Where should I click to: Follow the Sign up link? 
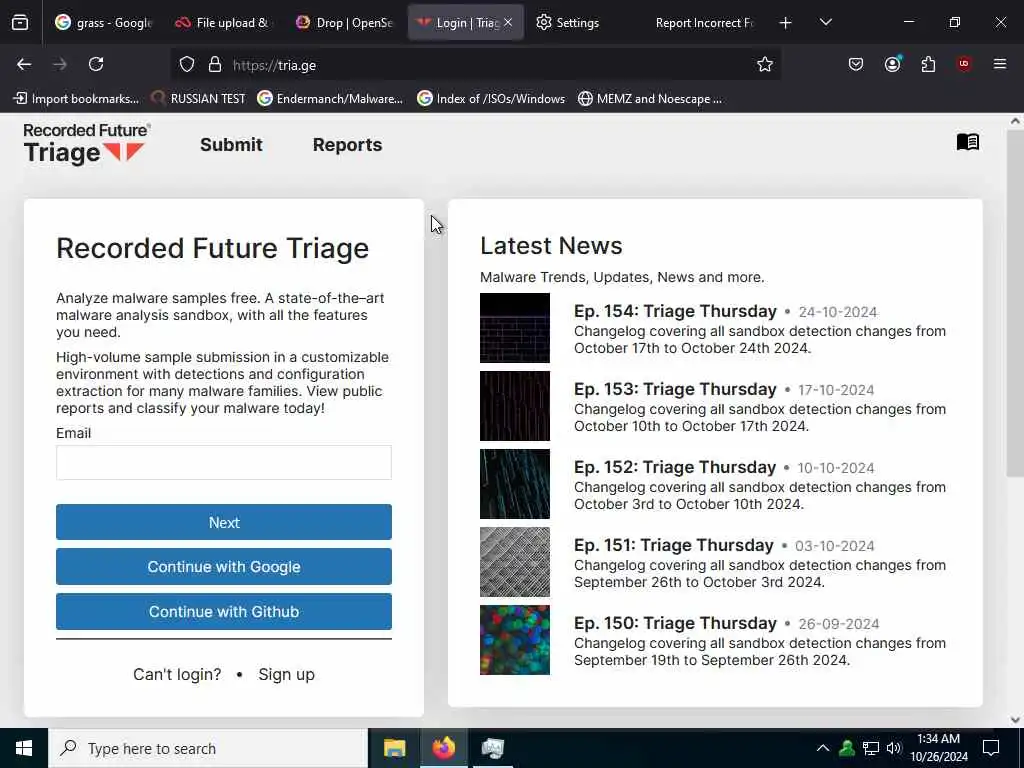click(x=287, y=675)
